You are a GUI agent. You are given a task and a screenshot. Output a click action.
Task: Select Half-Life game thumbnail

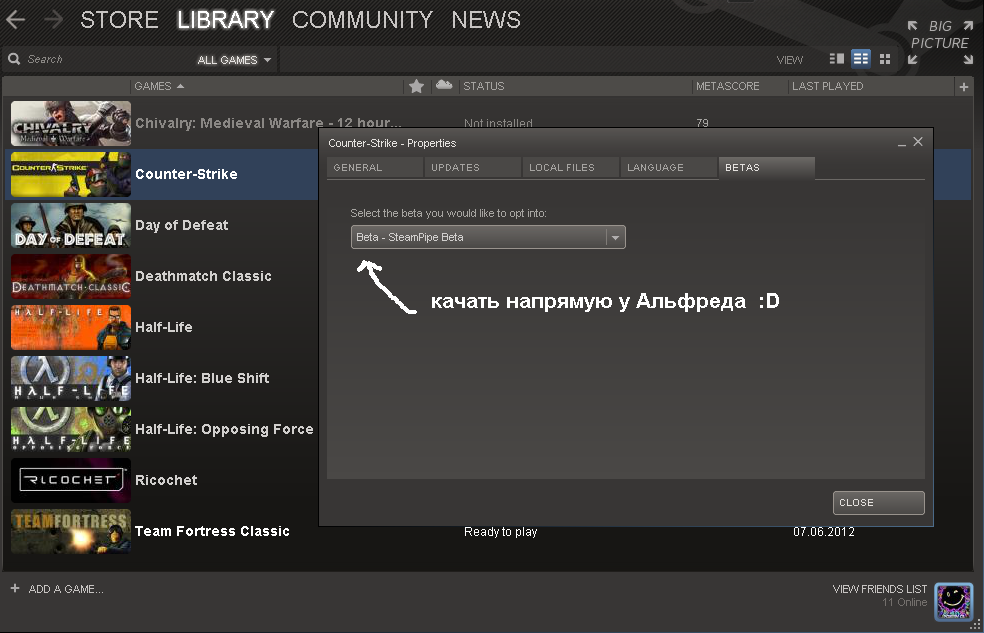pyautogui.click(x=71, y=327)
